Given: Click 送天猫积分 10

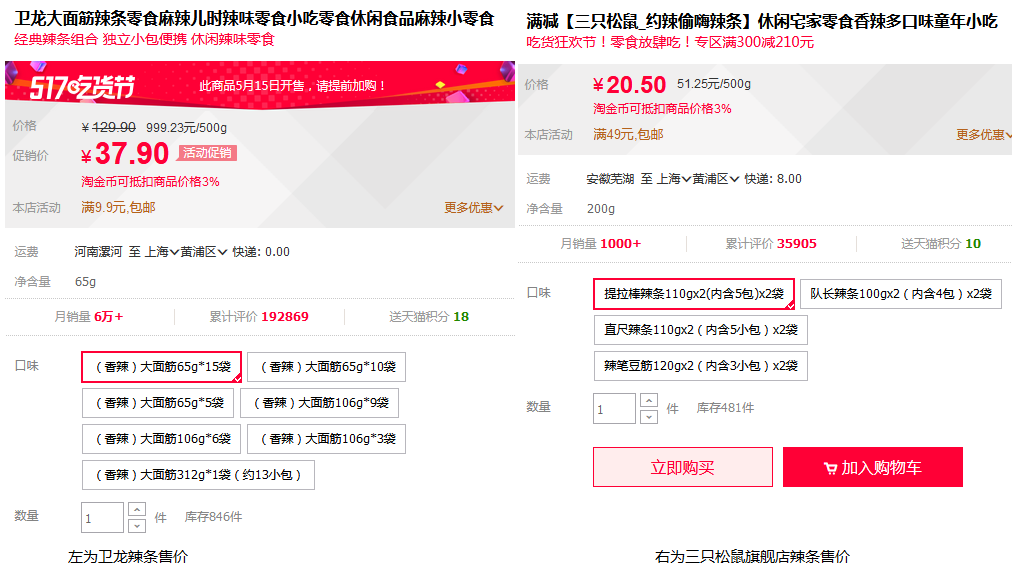Looking at the screenshot, I should tap(941, 244).
